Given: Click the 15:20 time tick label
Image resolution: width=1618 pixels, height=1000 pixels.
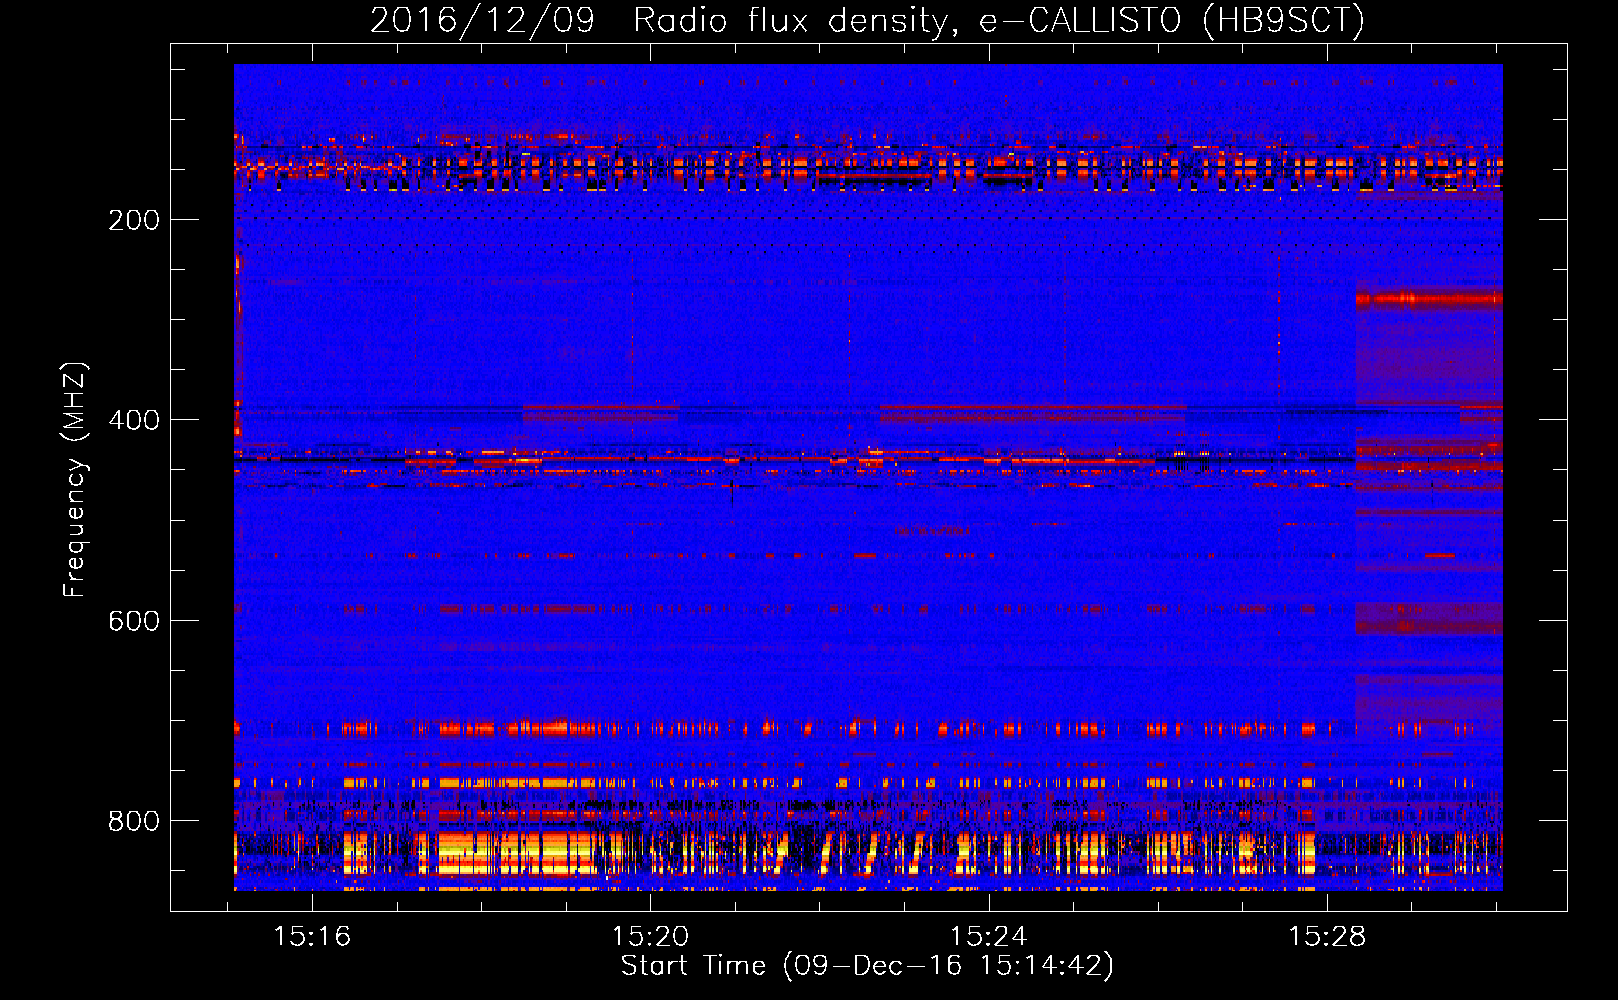Looking at the screenshot, I should click(x=651, y=937).
